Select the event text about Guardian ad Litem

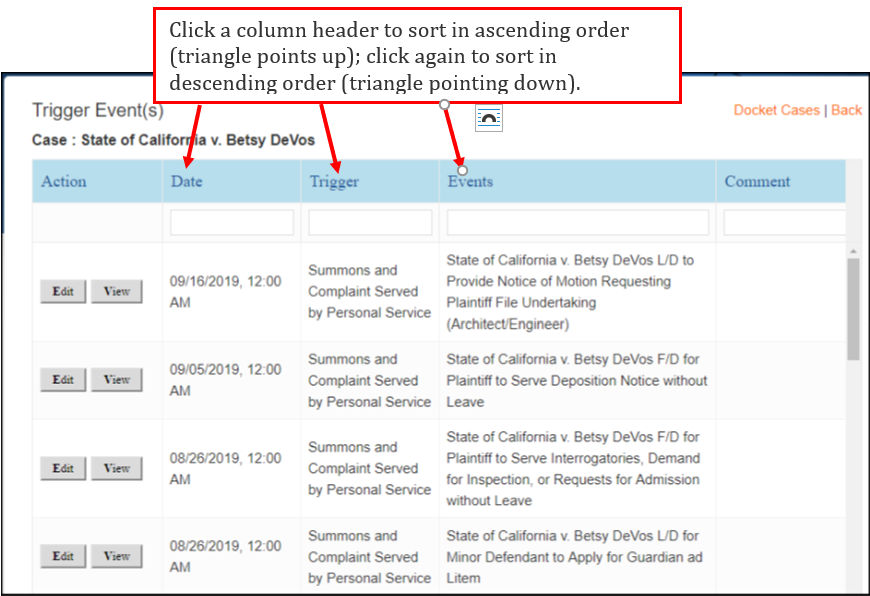coord(574,557)
